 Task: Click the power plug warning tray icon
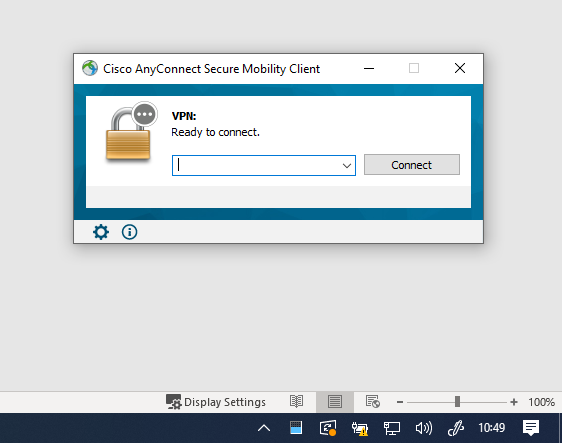[x=359, y=428]
